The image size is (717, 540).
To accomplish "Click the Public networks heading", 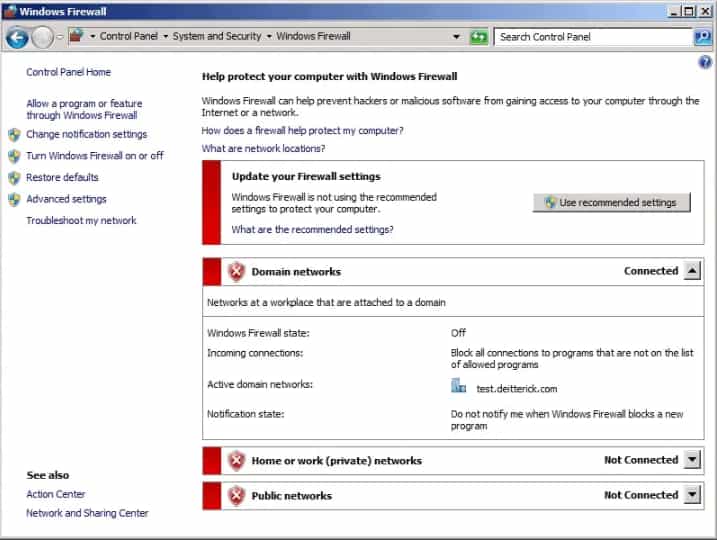I will [x=292, y=496].
